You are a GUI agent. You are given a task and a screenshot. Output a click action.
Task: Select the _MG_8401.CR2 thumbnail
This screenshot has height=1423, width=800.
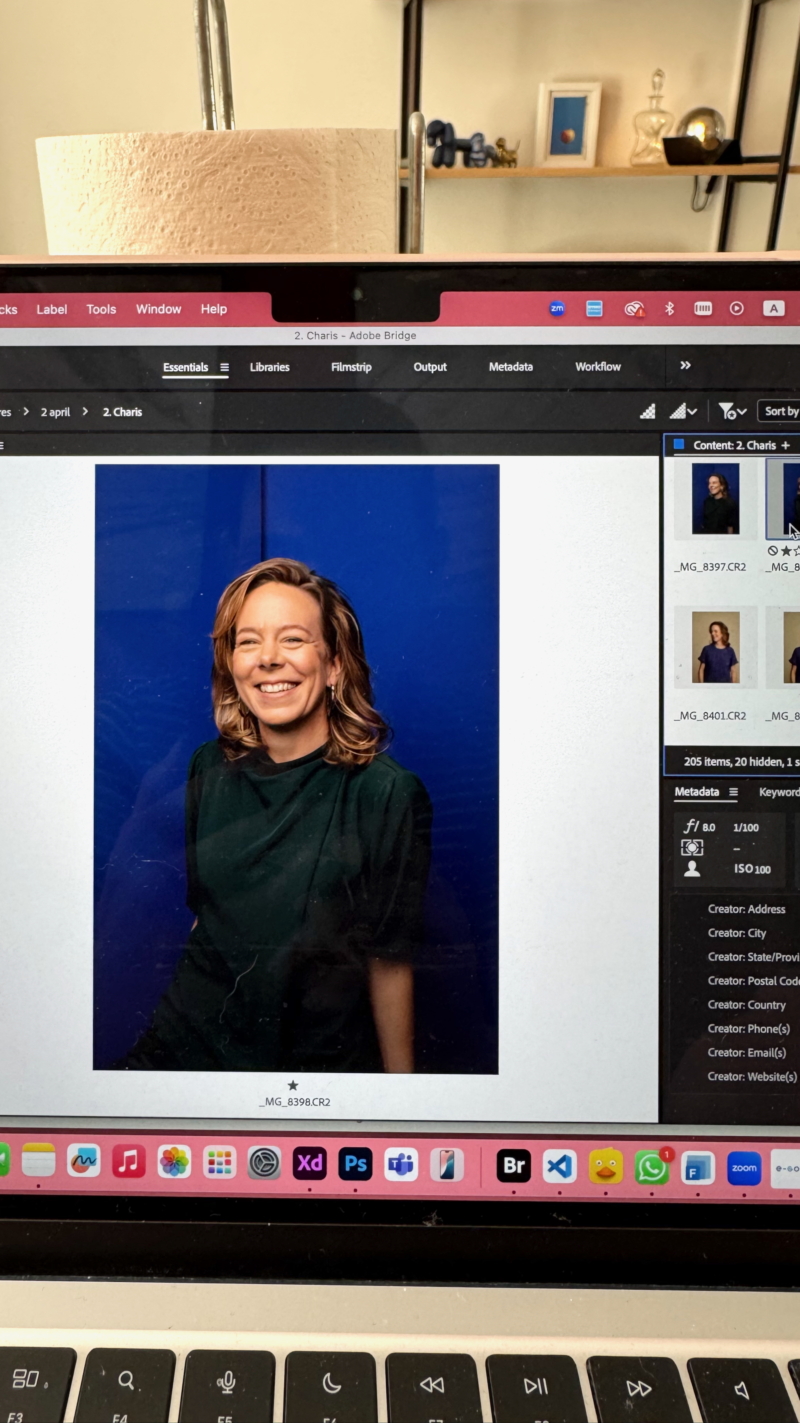(x=715, y=648)
